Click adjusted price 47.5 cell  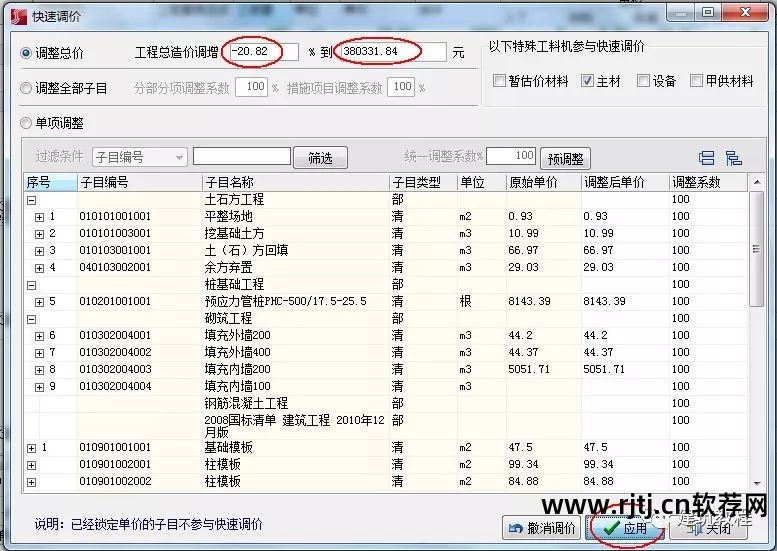pyautogui.click(x=625, y=447)
